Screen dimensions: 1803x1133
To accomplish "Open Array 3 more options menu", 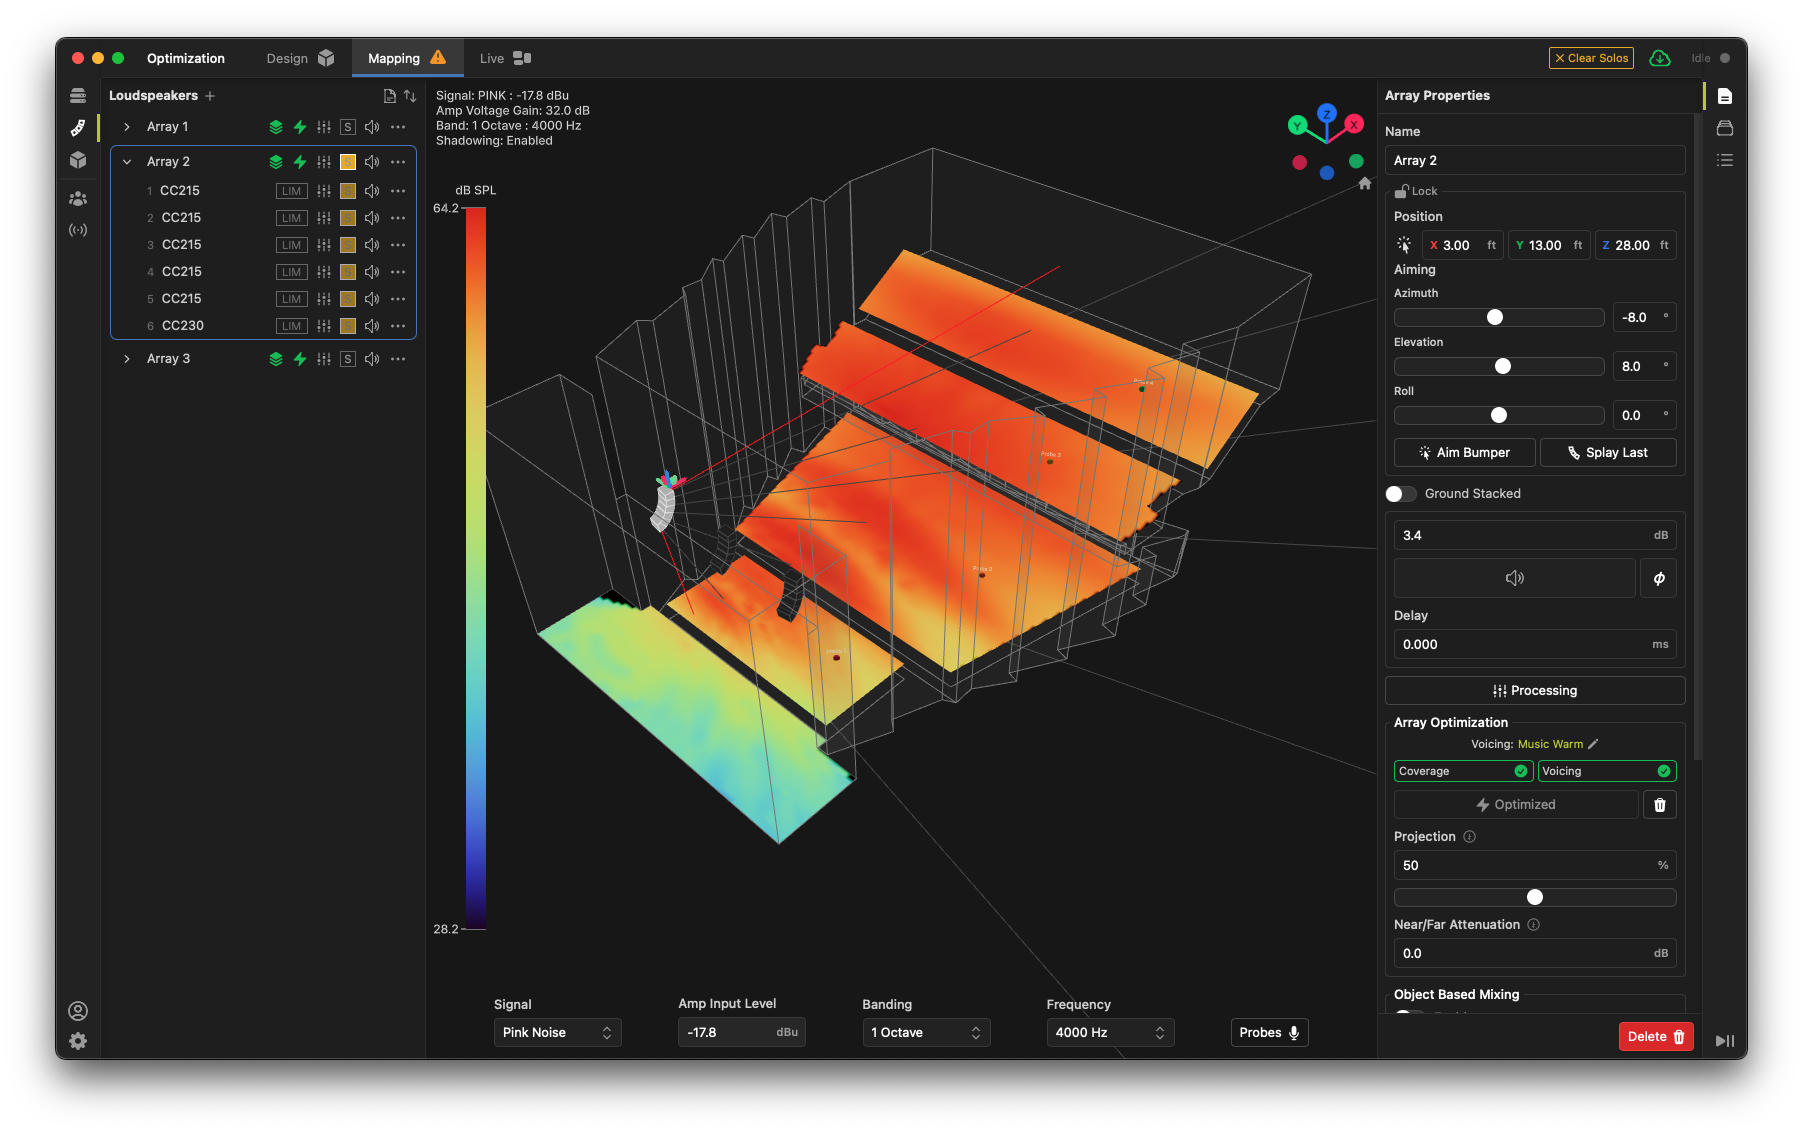I will pyautogui.click(x=398, y=359).
